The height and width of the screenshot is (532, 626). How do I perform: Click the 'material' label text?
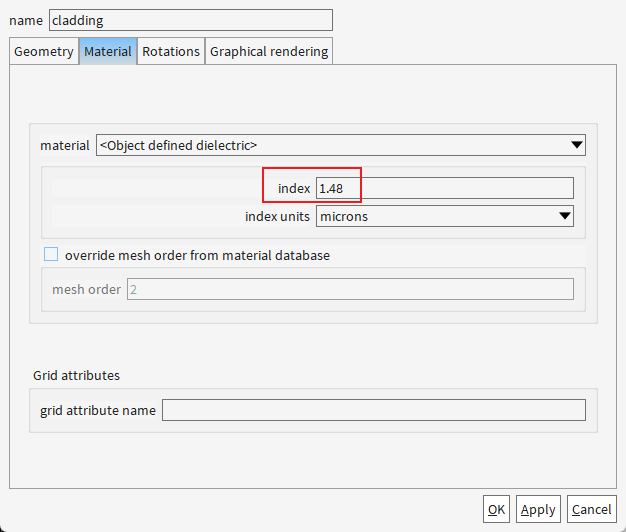tap(65, 145)
